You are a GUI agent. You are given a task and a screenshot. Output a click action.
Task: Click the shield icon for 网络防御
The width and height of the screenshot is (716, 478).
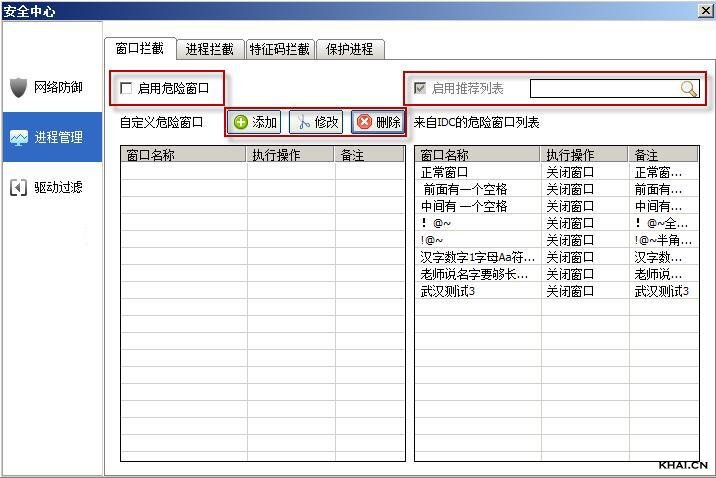18,87
